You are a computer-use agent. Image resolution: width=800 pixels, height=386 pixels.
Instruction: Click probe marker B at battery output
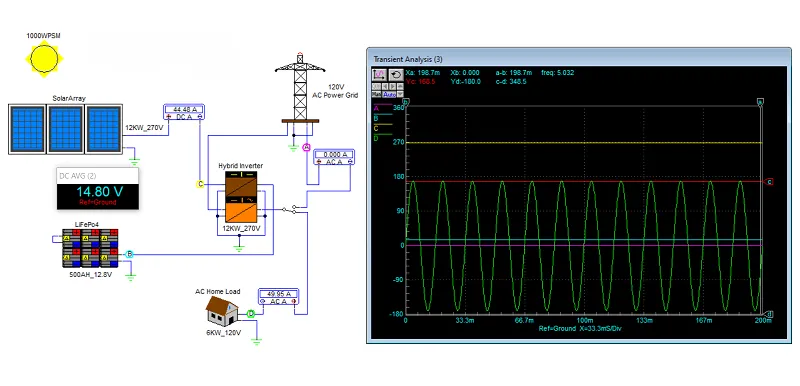pos(130,254)
